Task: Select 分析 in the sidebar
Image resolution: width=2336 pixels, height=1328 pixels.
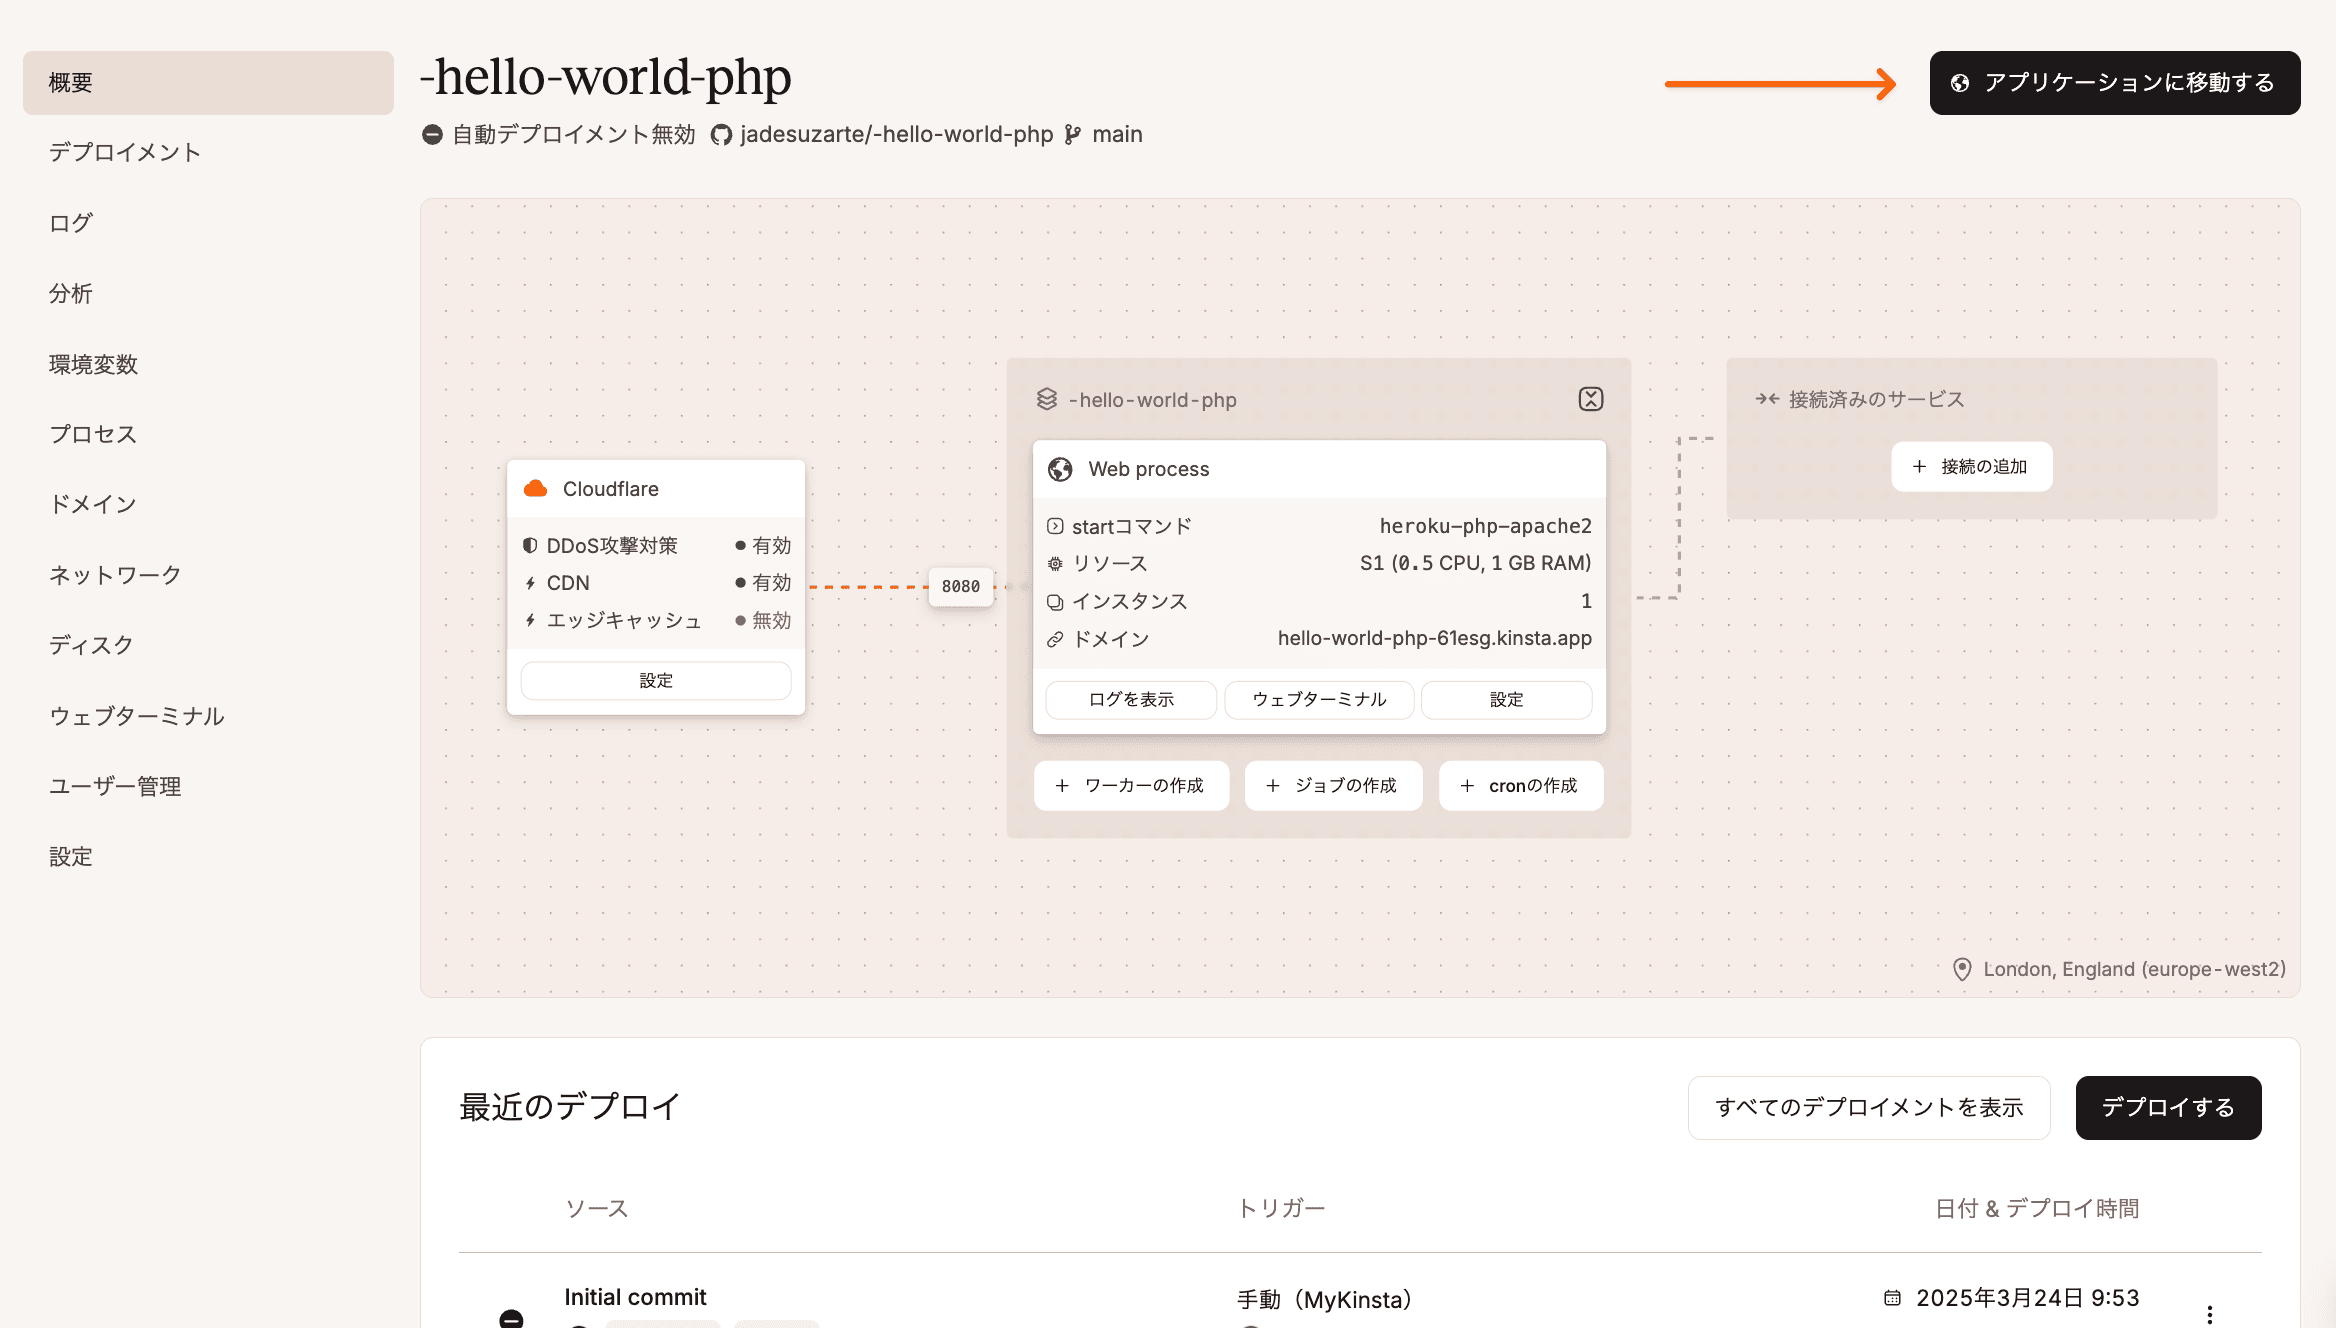Action: tap(71, 293)
